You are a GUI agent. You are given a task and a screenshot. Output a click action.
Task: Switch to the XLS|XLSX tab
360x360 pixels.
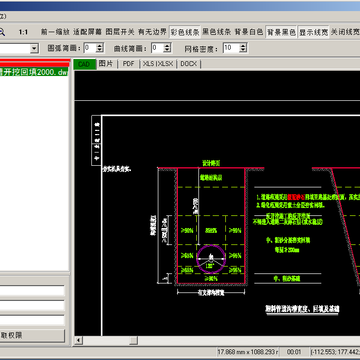pos(158,64)
